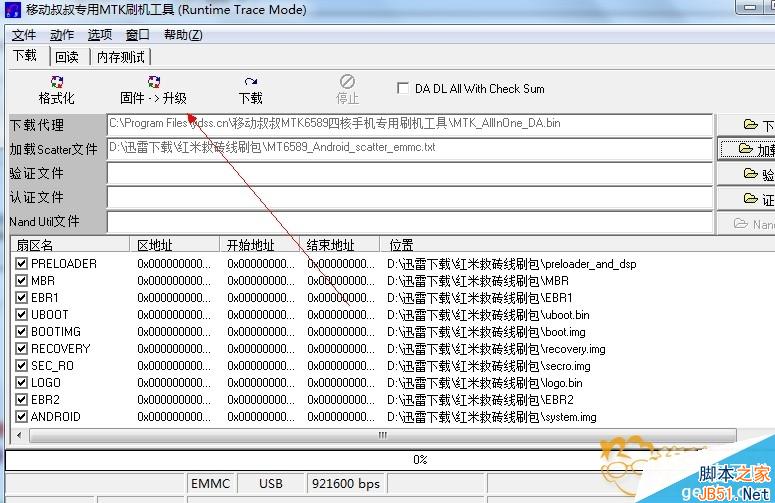Click the 921600 bps status entry
Image resolution: width=775 pixels, height=503 pixels.
(x=346, y=484)
